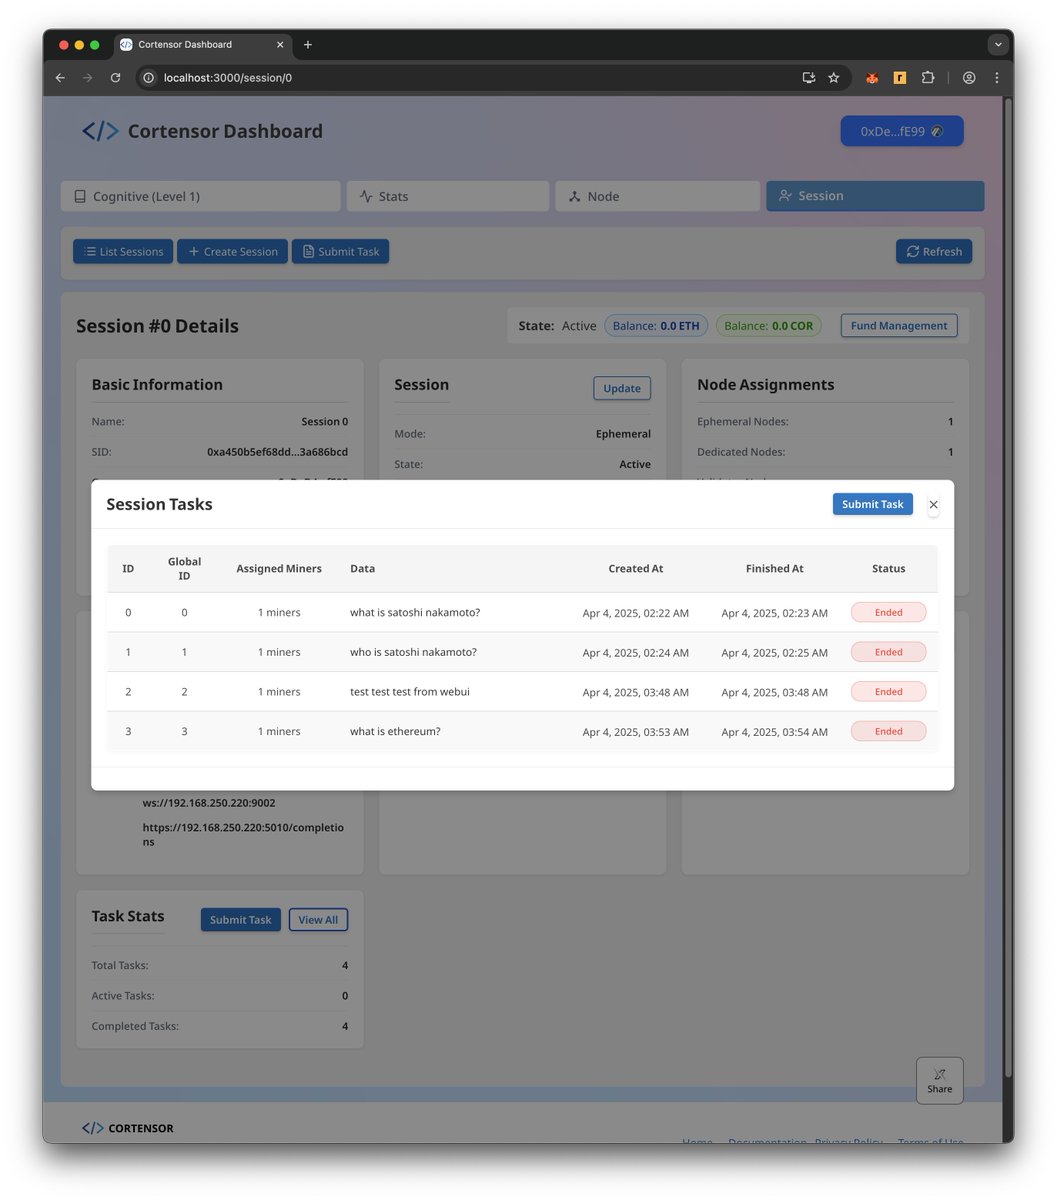The height and width of the screenshot is (1200, 1057).
Task: Expand the tab search dropdown arrow
Action: tap(996, 44)
